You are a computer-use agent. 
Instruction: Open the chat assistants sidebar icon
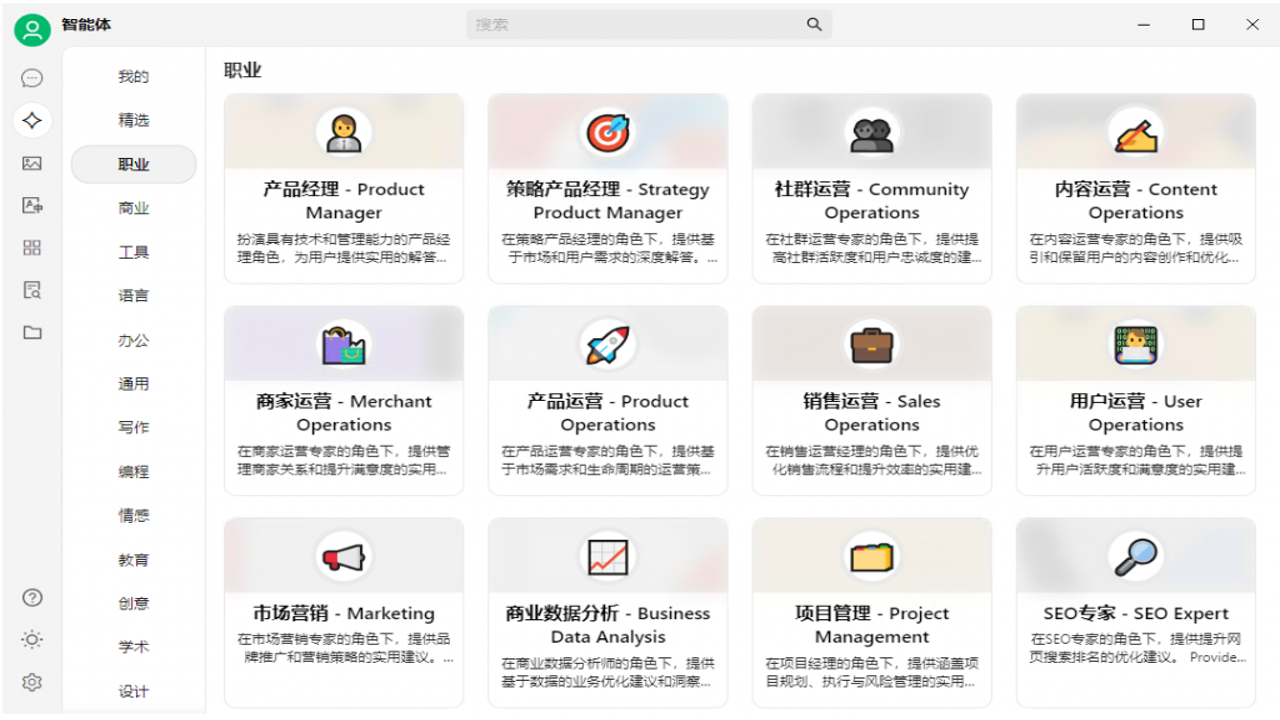[x=32, y=78]
